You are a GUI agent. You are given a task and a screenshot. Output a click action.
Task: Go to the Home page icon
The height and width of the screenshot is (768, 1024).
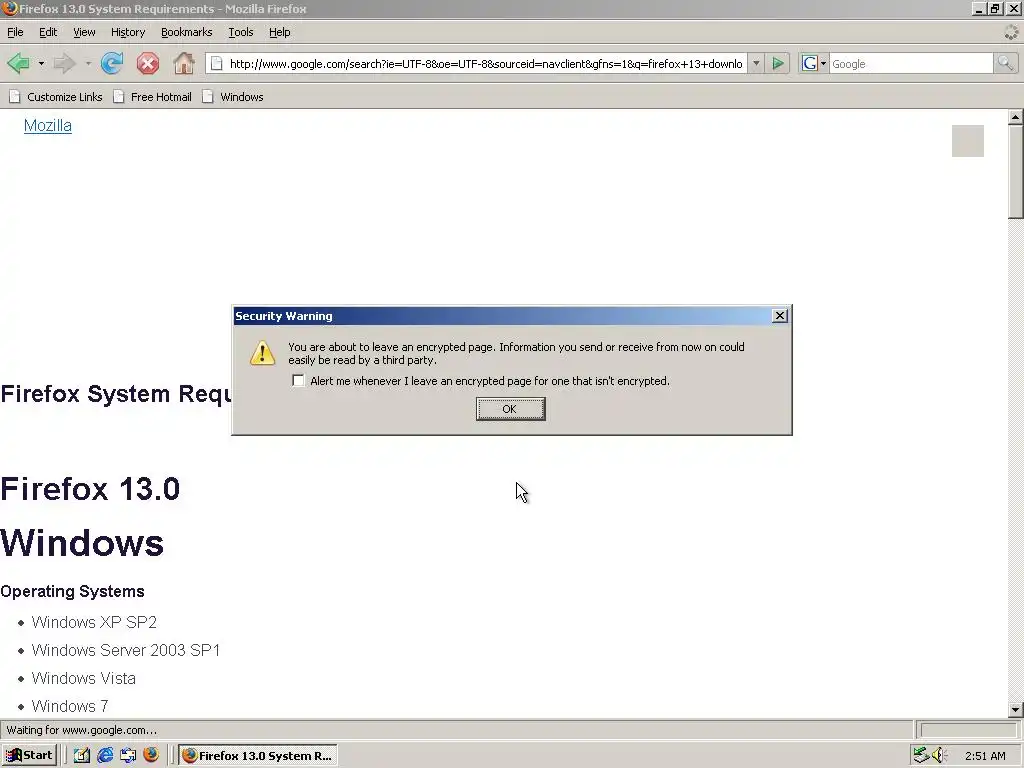click(184, 63)
